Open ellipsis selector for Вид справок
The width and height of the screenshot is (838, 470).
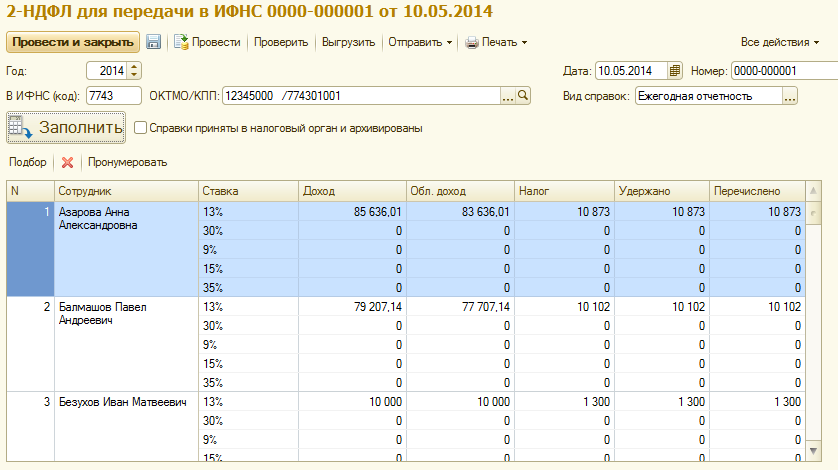tap(790, 96)
